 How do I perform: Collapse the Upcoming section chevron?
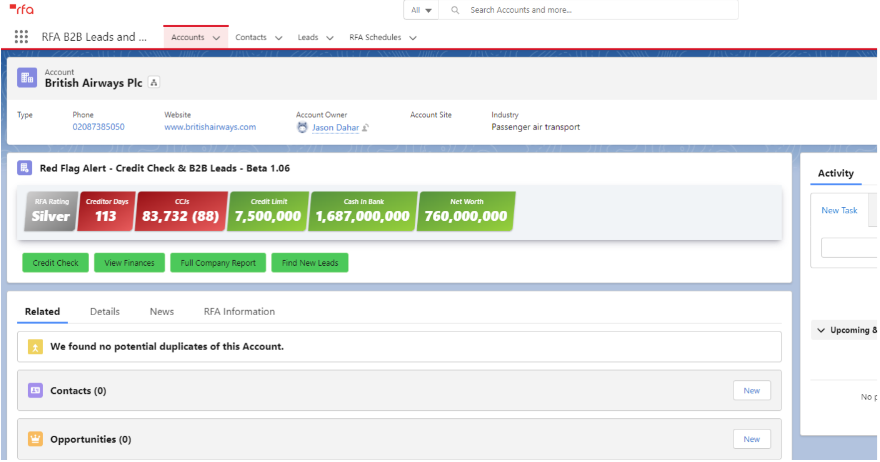pos(821,330)
